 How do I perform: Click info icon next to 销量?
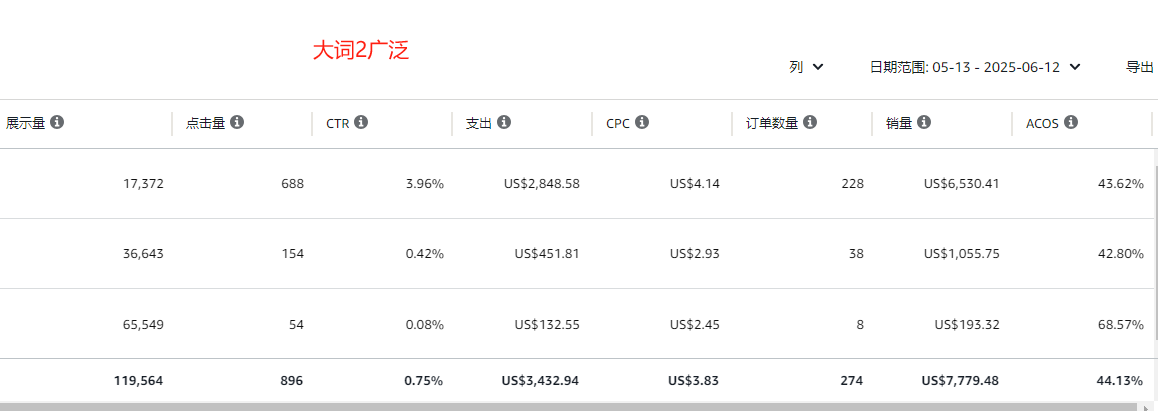coord(923,122)
